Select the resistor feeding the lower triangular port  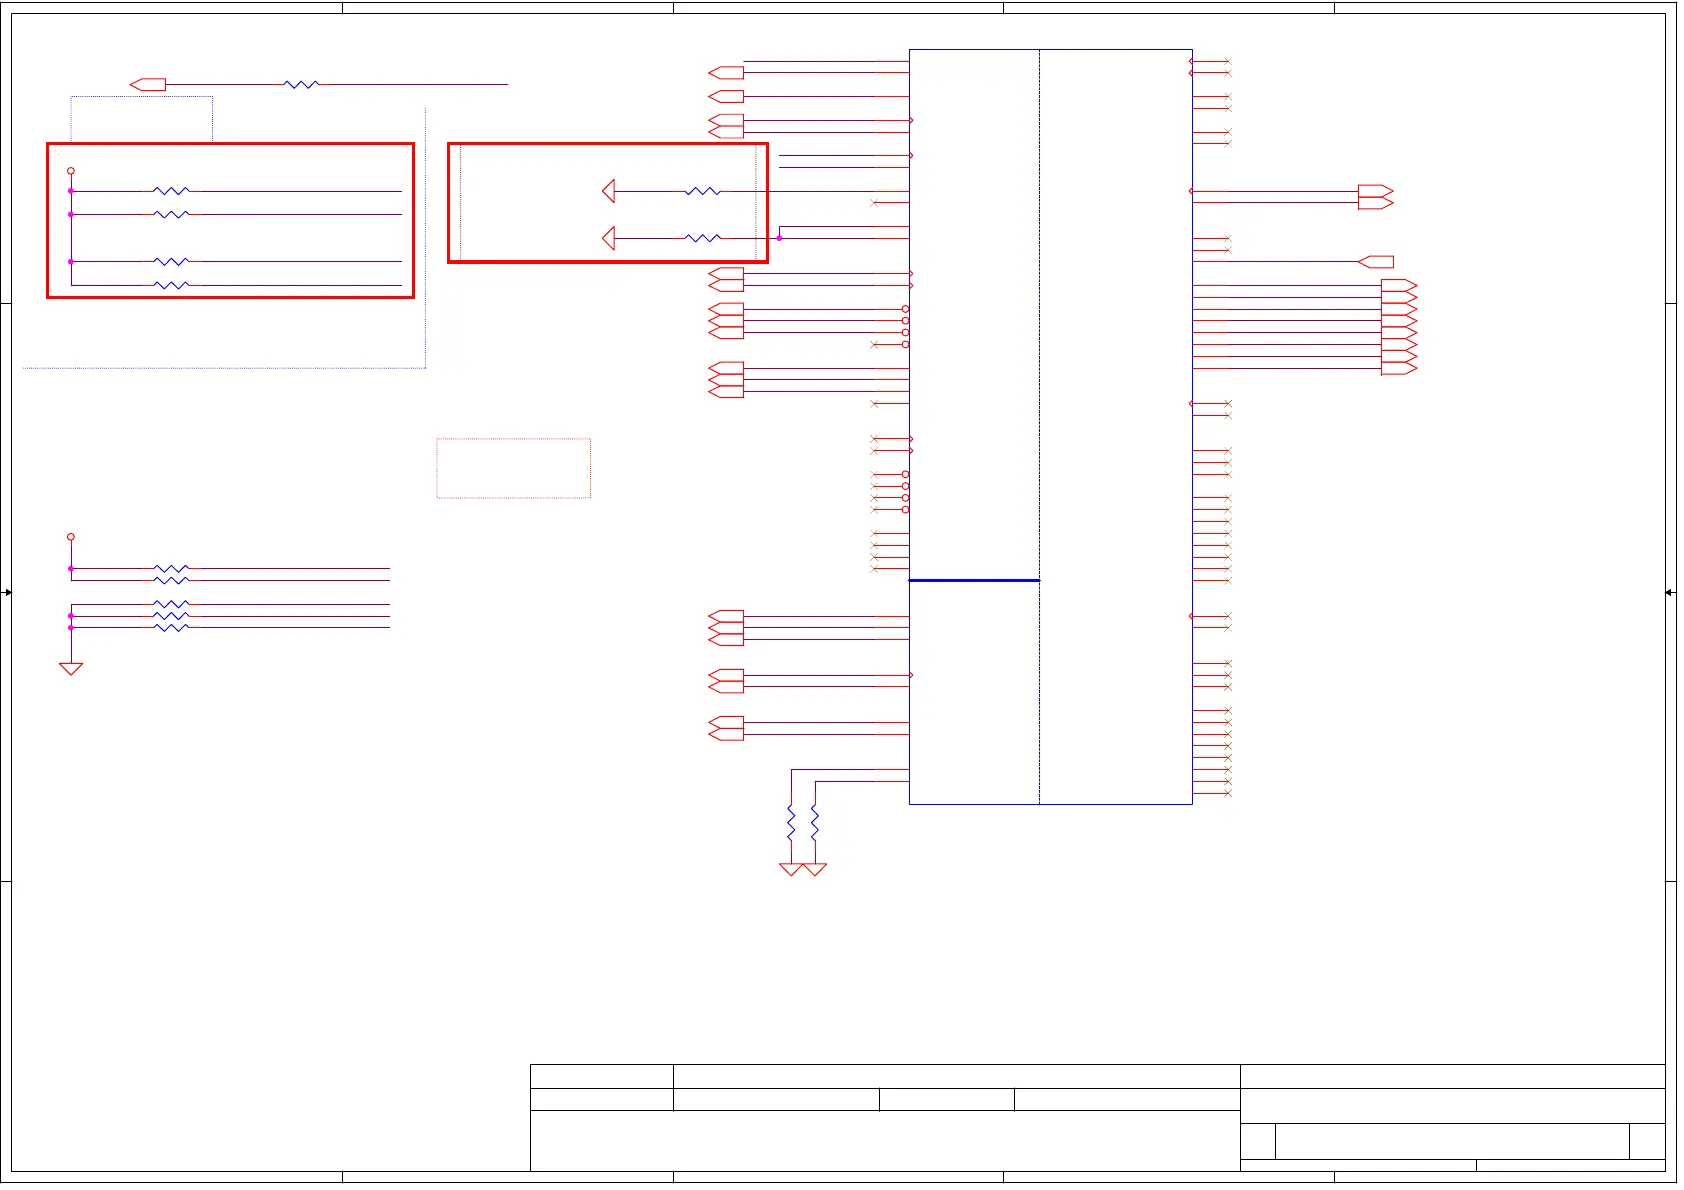pos(703,238)
